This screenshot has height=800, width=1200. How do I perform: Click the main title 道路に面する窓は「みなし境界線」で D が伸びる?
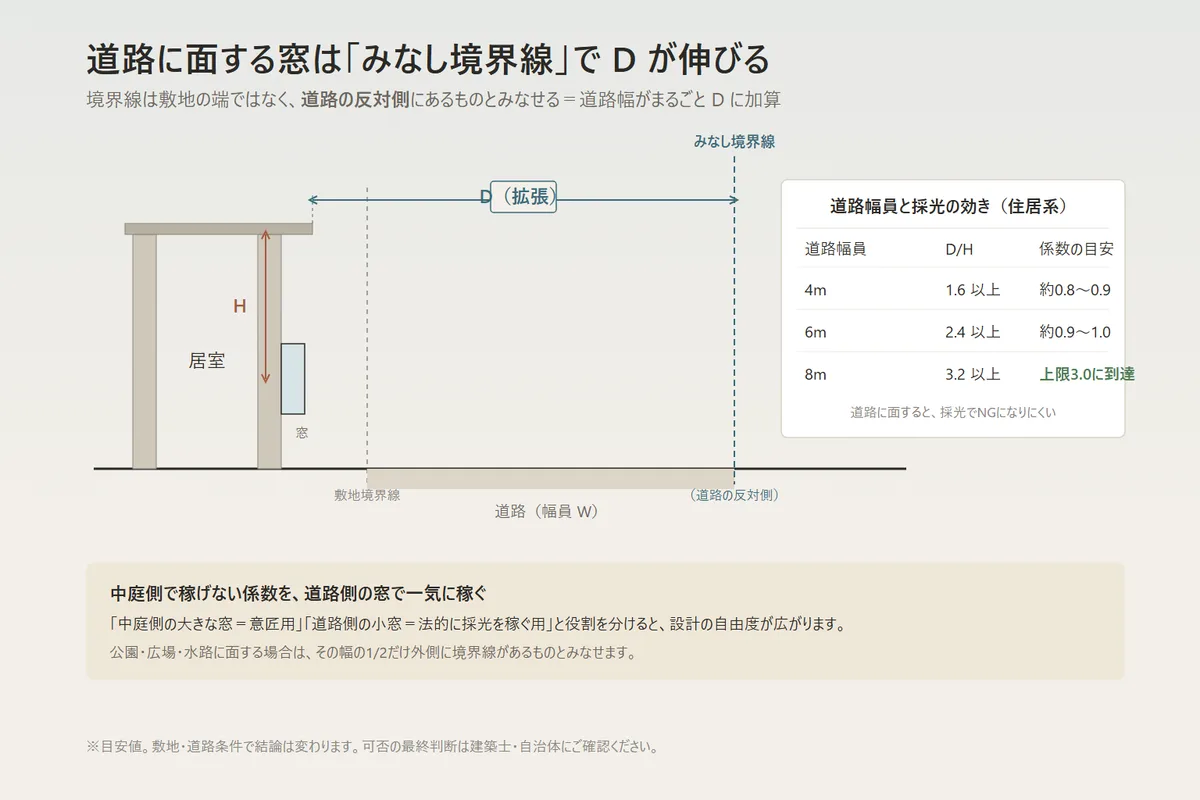pos(428,60)
